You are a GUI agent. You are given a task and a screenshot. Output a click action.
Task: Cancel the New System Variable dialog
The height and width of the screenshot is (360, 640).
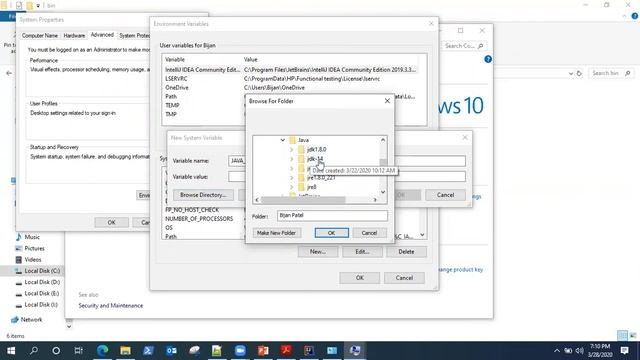point(445,195)
